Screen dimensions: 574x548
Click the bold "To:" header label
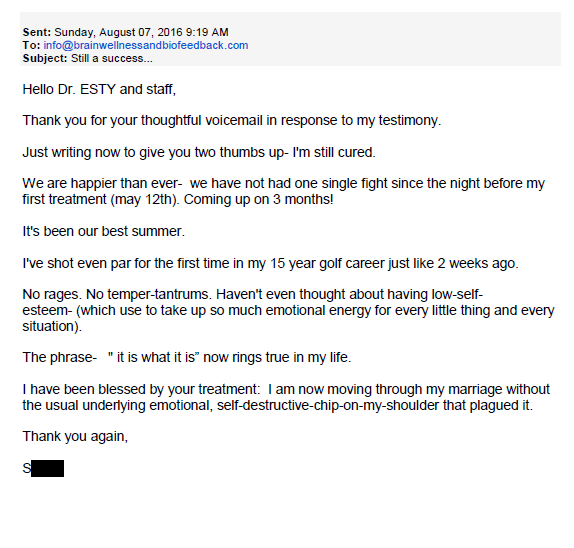(31, 45)
